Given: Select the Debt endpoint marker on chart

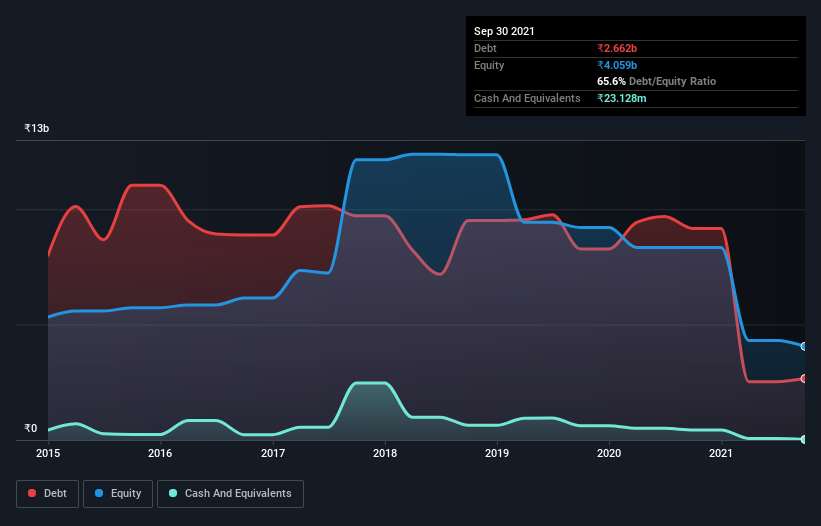Looking at the screenshot, I should [804, 378].
